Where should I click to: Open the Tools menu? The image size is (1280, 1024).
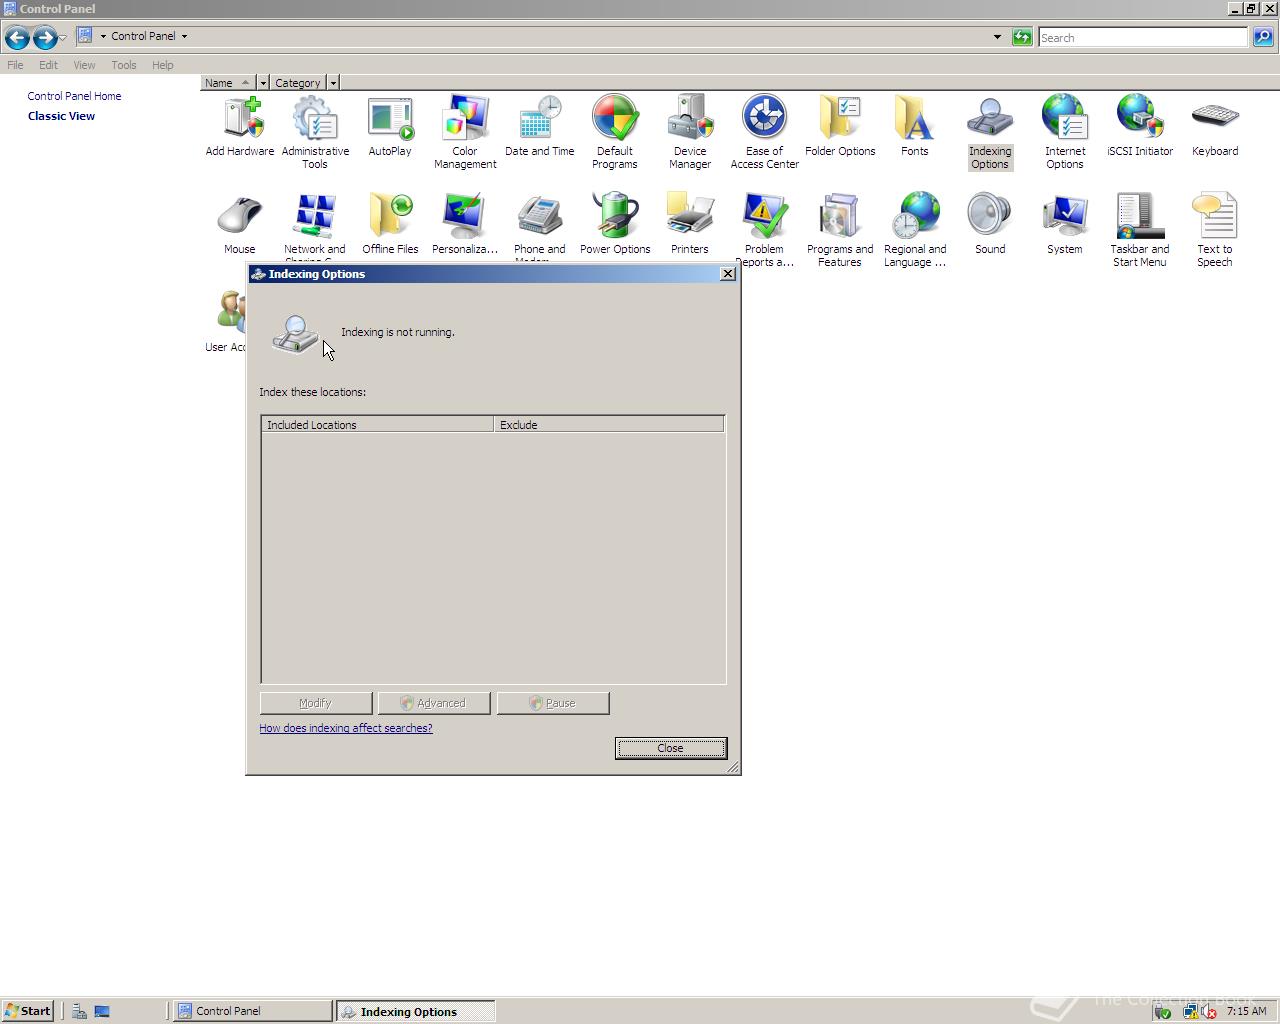124,65
